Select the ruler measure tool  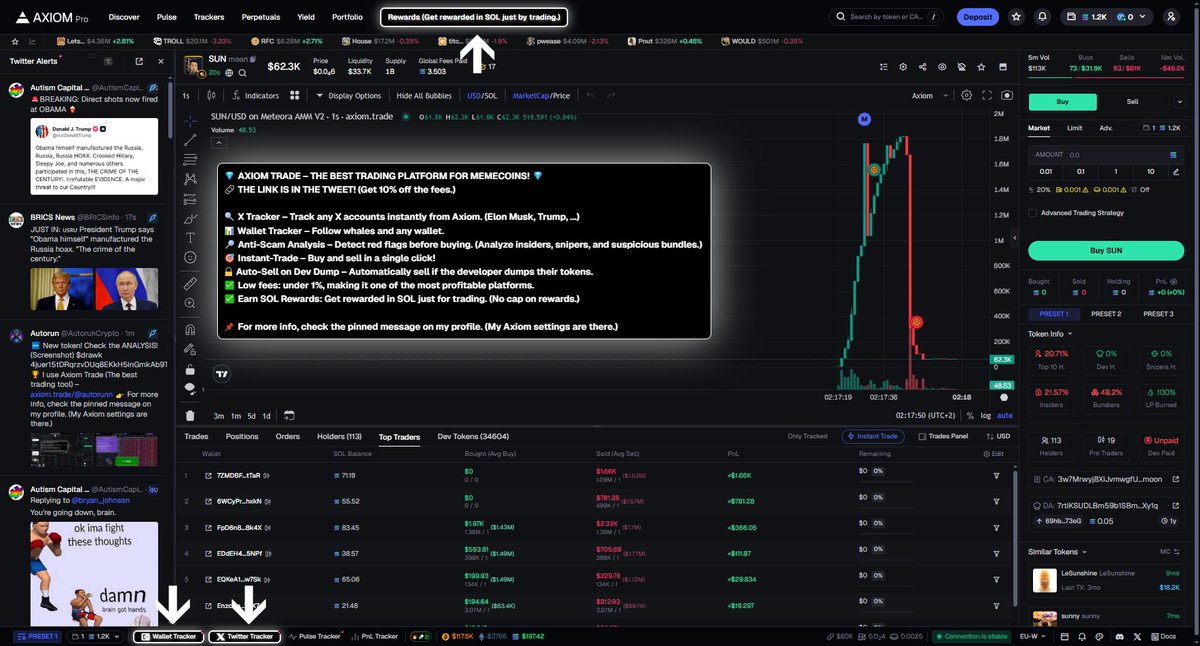[x=190, y=284]
